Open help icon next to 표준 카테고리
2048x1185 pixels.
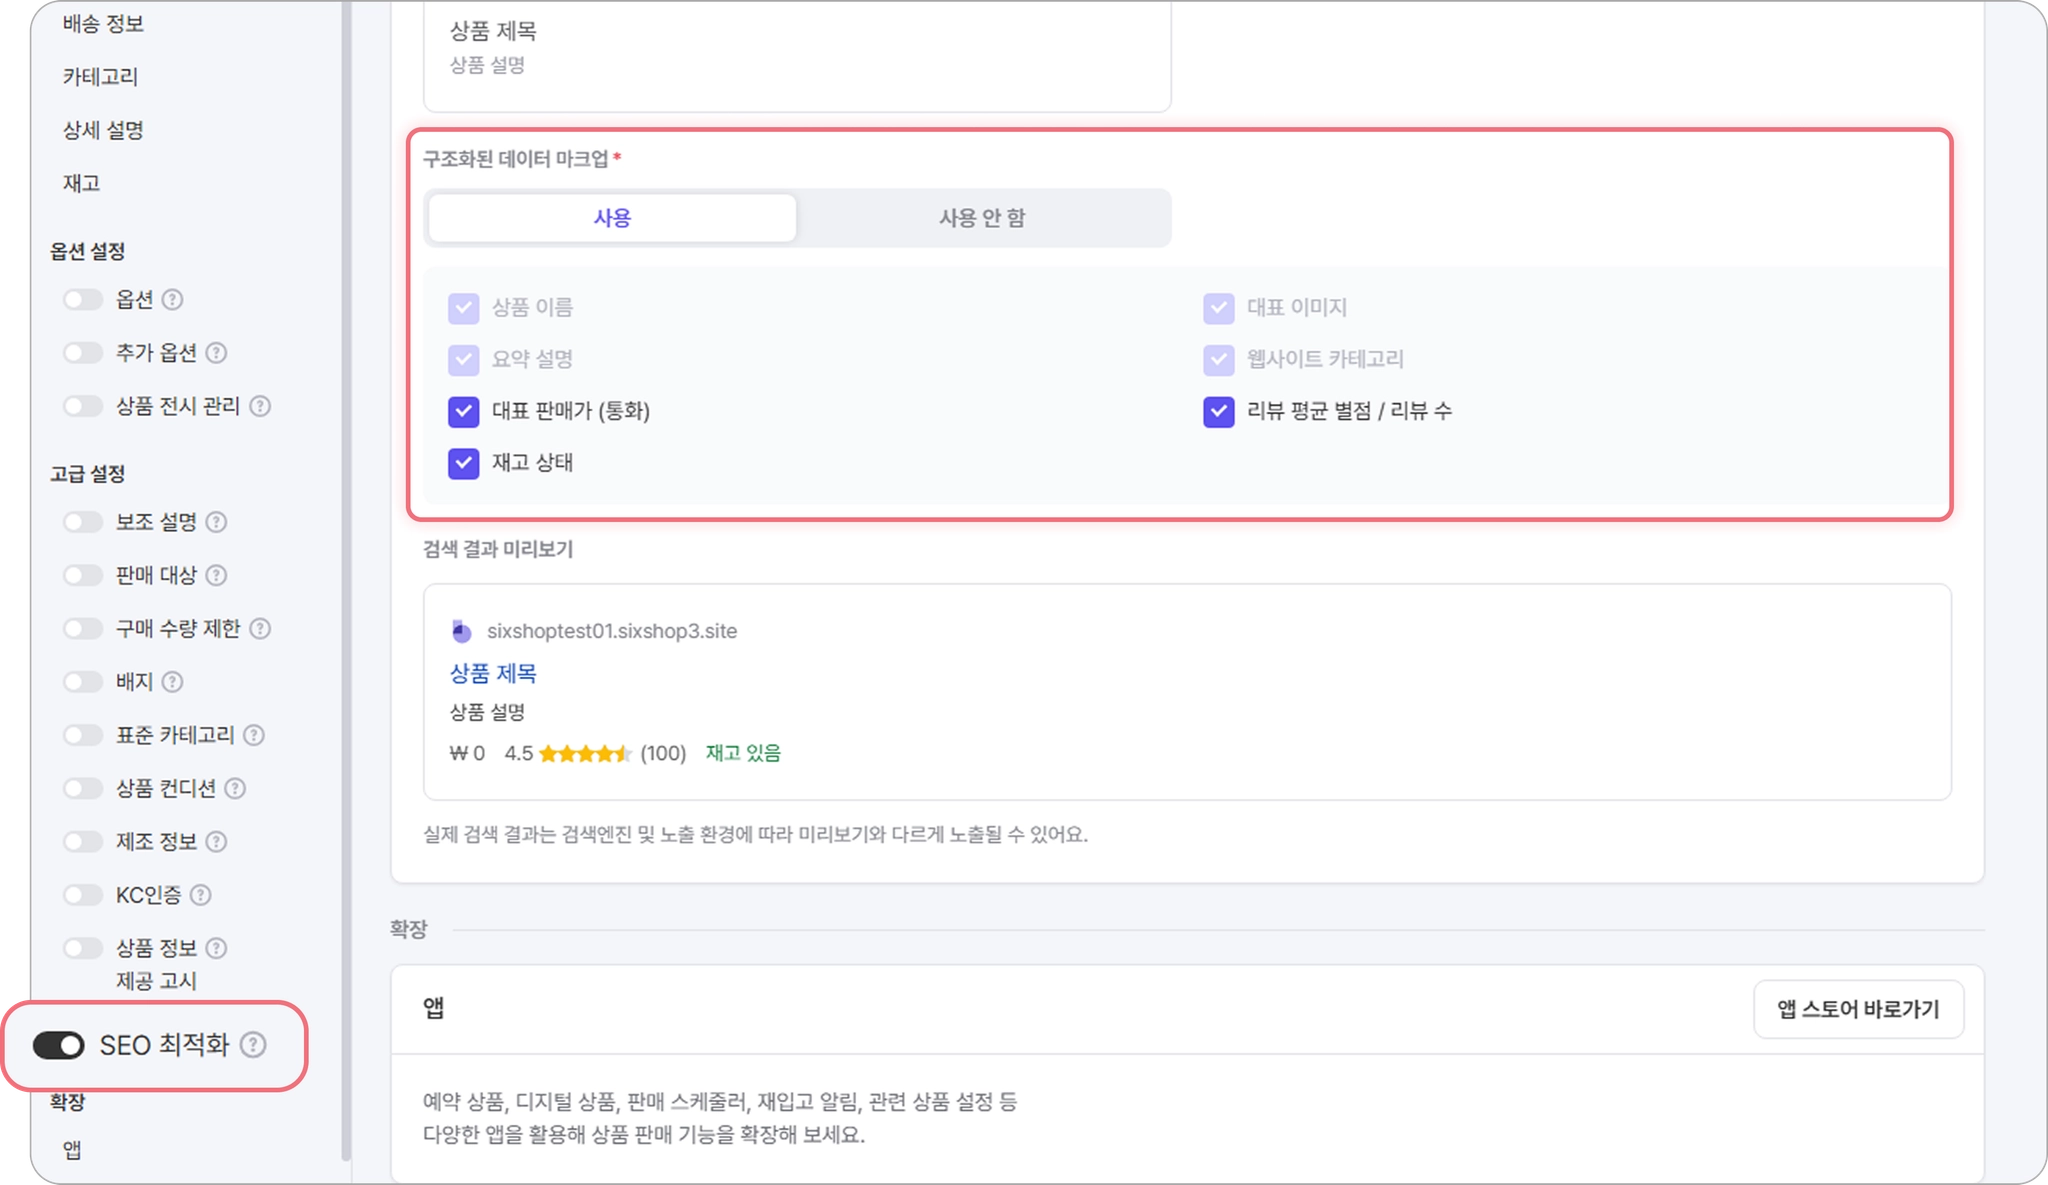254,735
